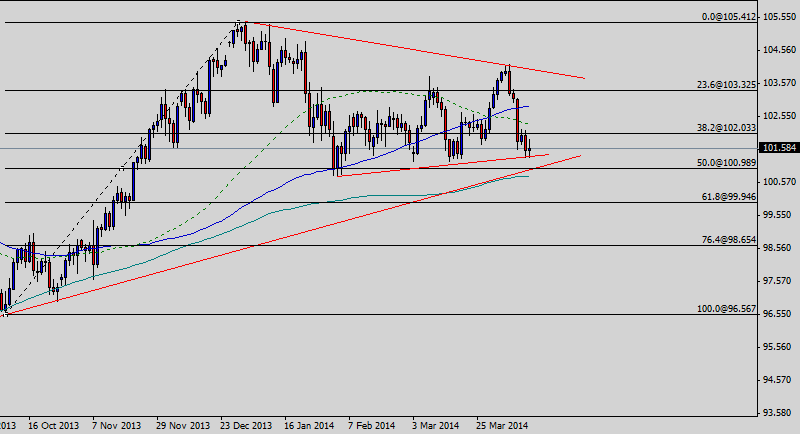Click the peak of green dashed moving average
This screenshot has height=434, width=800.
pyautogui.click(x=368, y=91)
